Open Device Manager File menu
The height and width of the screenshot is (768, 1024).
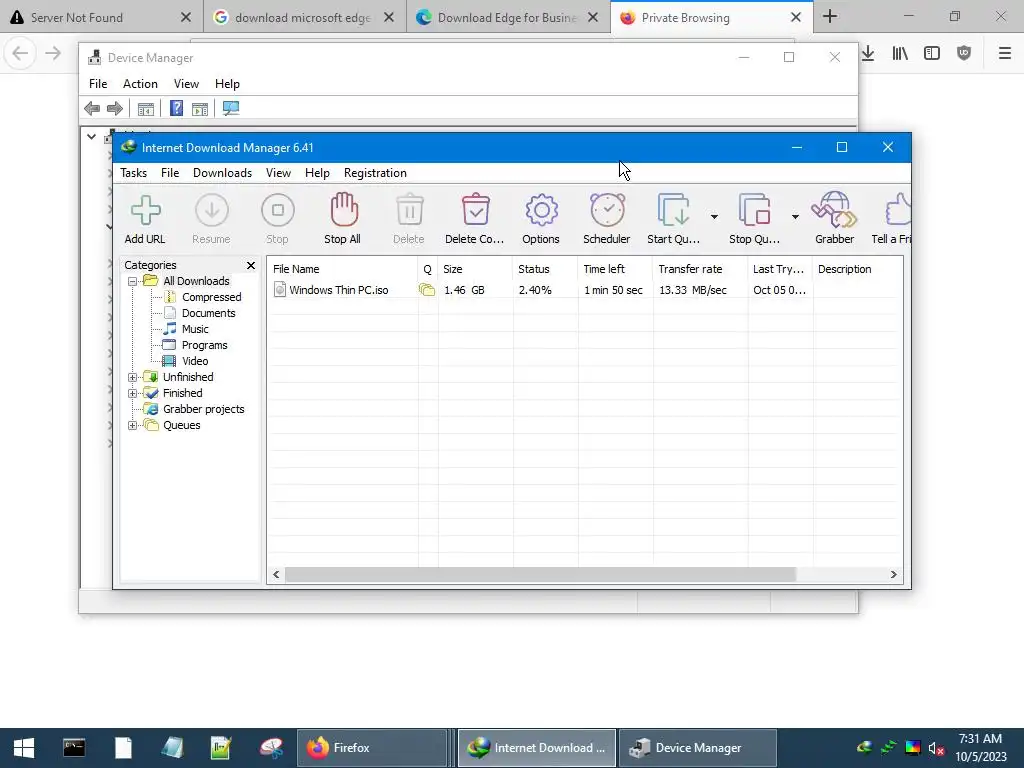tap(98, 84)
